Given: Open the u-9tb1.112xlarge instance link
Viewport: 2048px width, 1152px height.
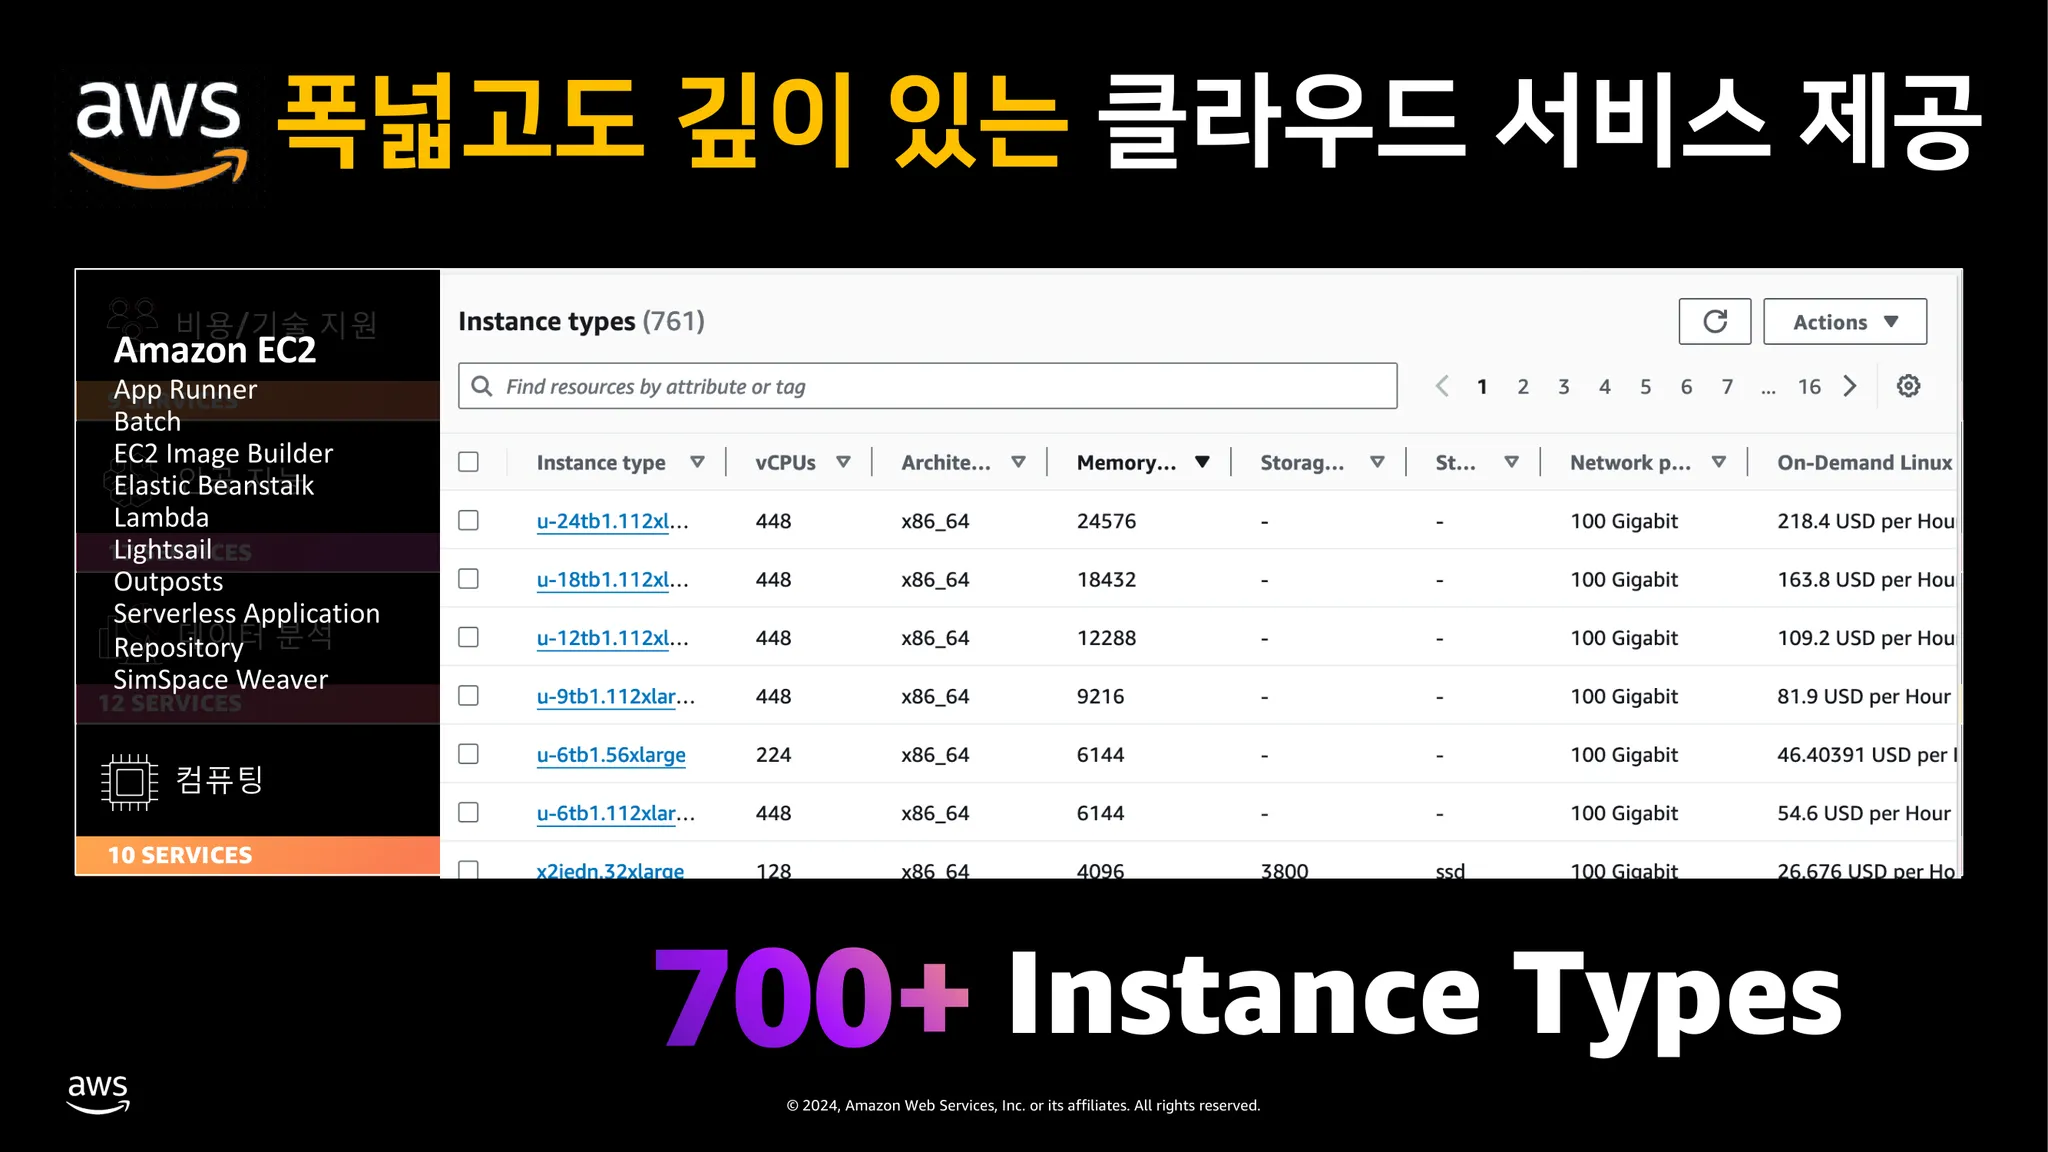Looking at the screenshot, I should coord(607,697).
